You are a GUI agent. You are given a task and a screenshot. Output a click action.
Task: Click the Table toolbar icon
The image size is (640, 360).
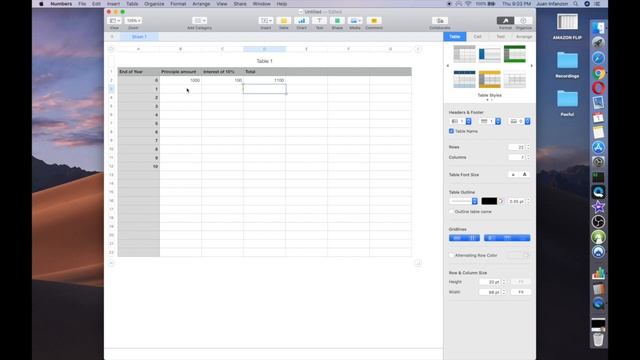[284, 21]
